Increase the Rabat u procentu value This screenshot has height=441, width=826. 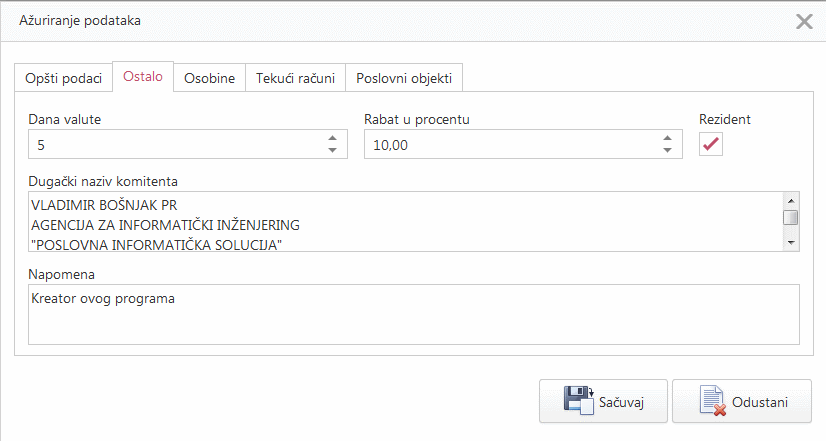(667, 139)
